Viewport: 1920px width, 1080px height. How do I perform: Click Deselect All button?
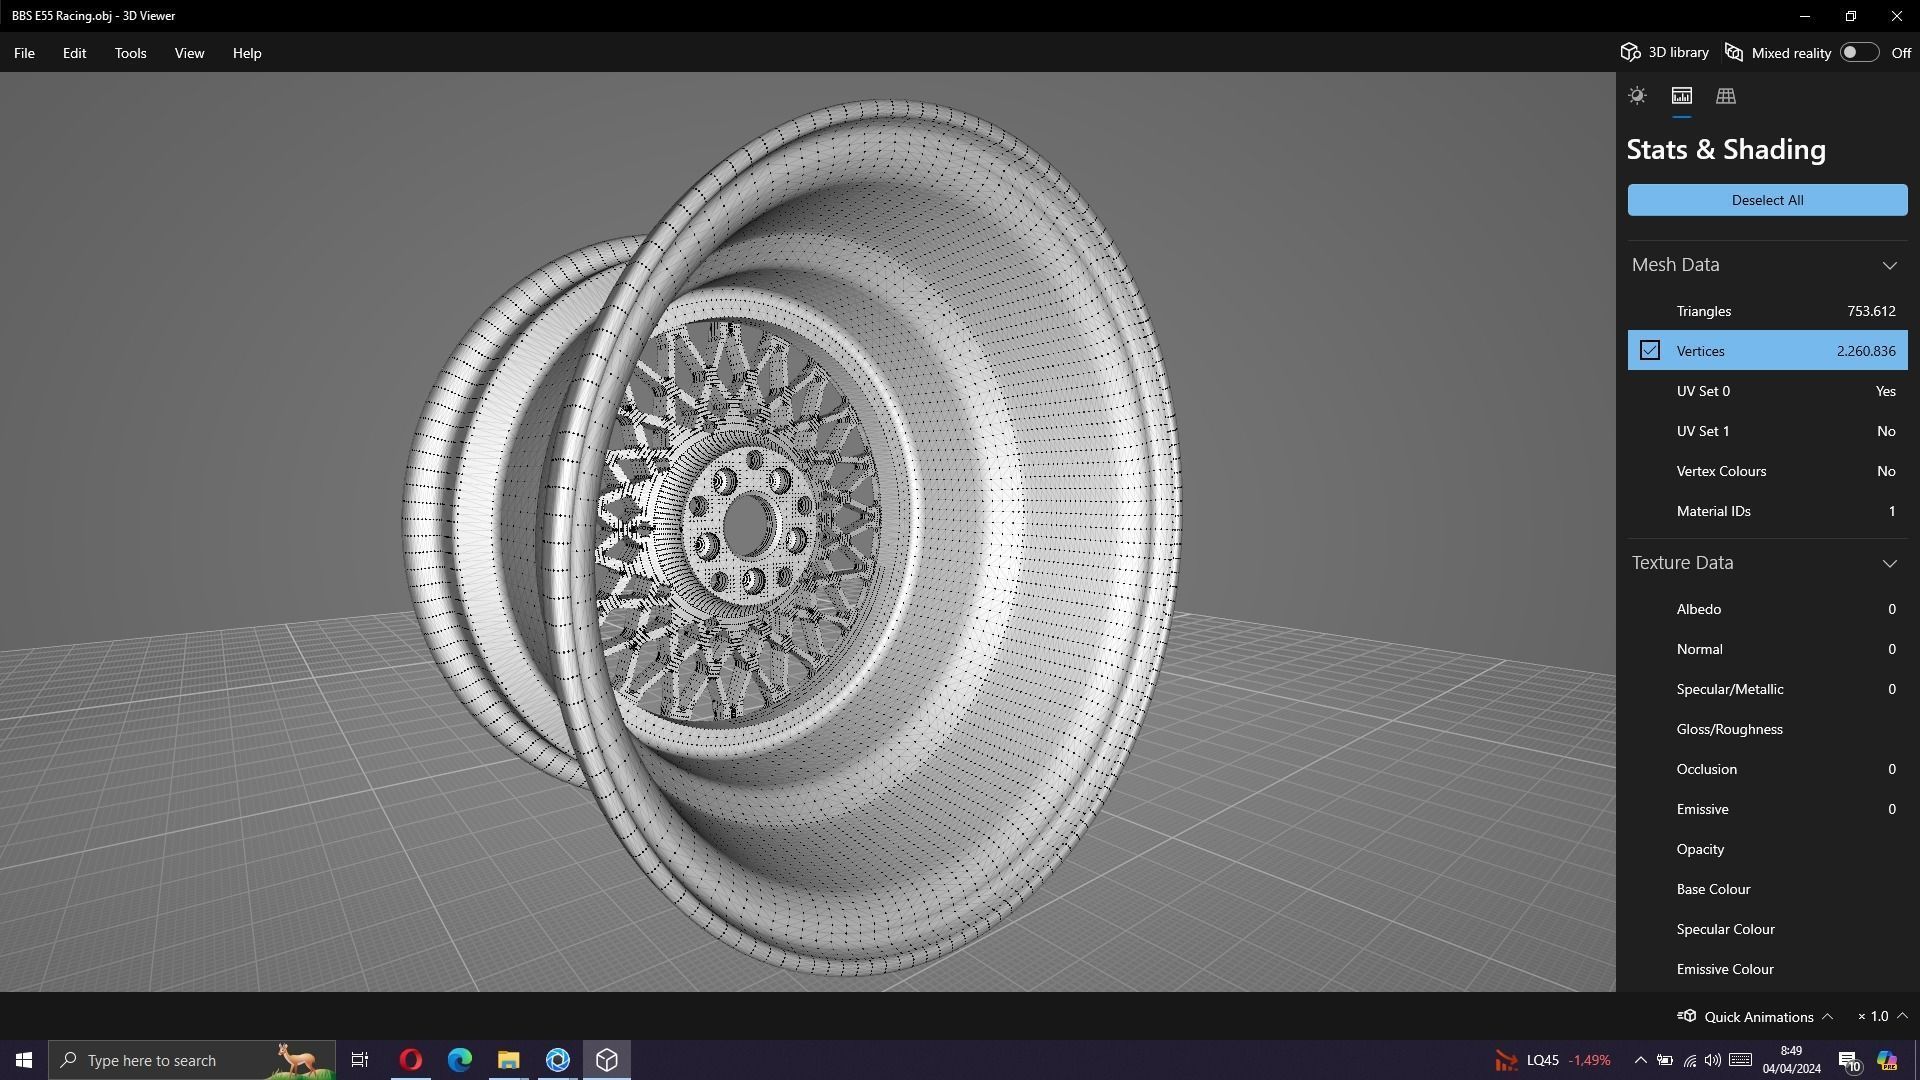1767,200
